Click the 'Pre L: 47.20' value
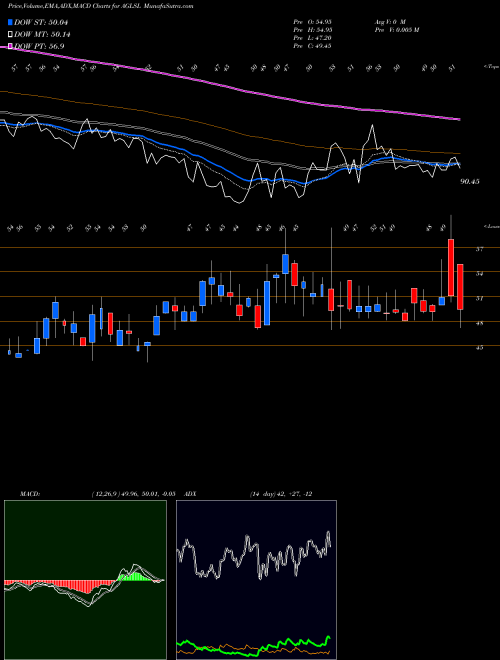 tap(312, 38)
